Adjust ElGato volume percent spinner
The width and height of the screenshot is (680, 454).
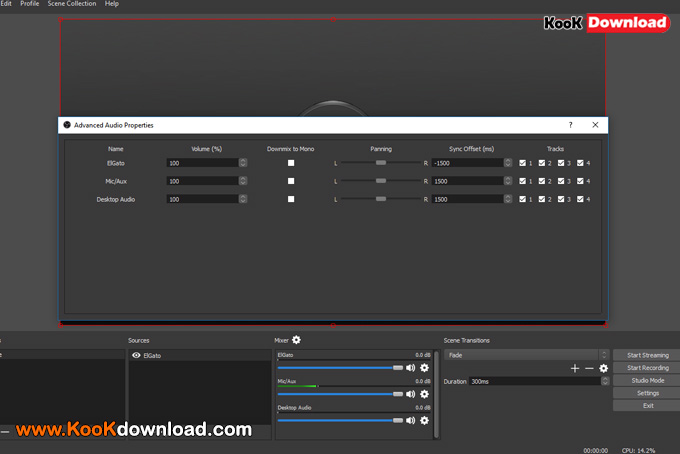243,162
